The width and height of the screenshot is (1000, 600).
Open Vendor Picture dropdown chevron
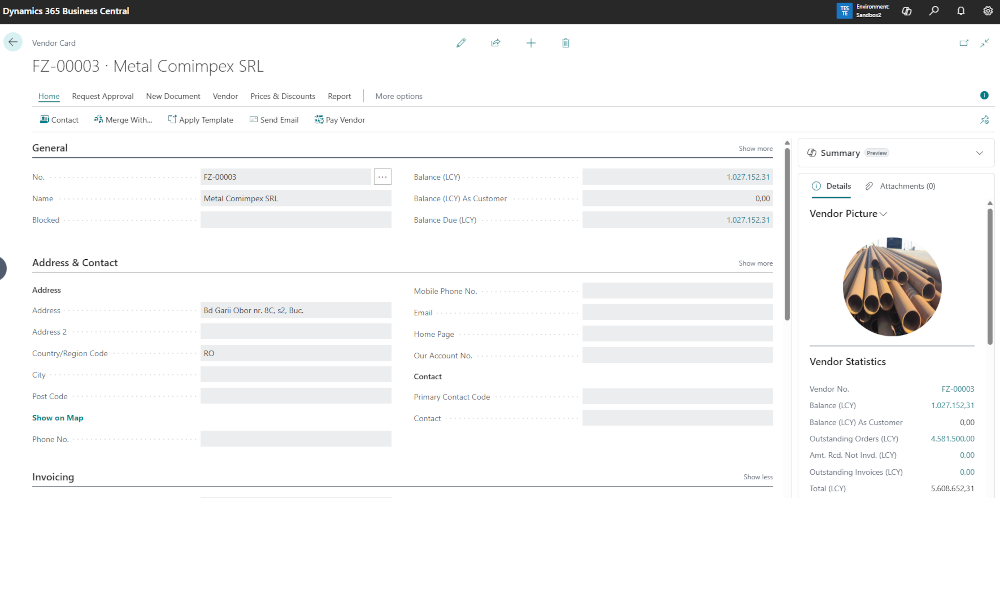883,214
